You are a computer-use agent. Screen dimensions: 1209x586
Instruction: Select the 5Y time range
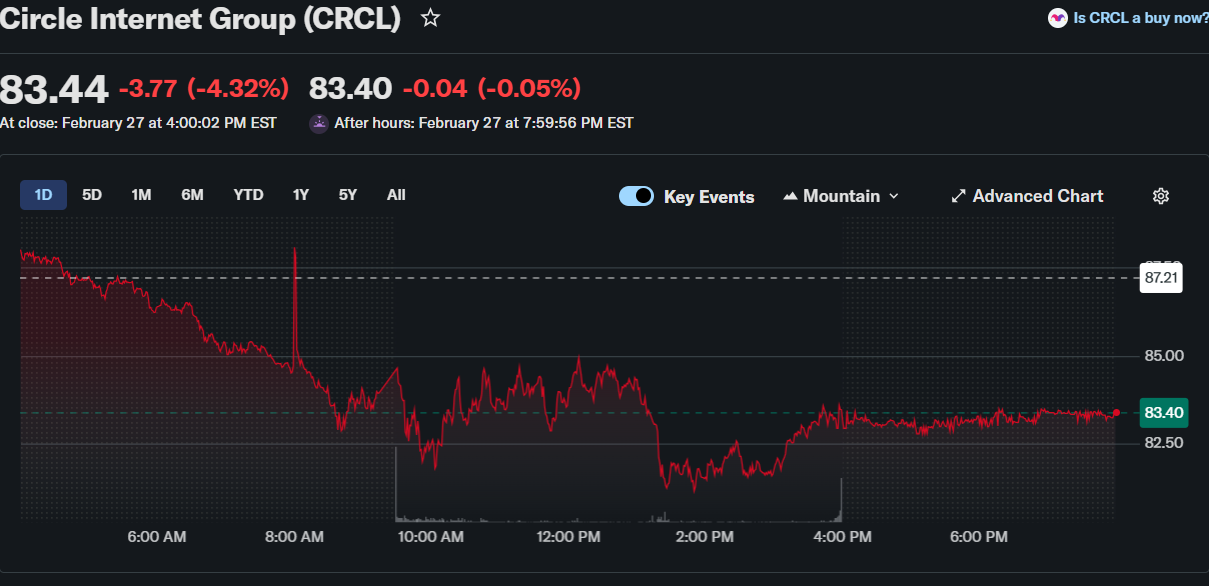click(x=347, y=195)
